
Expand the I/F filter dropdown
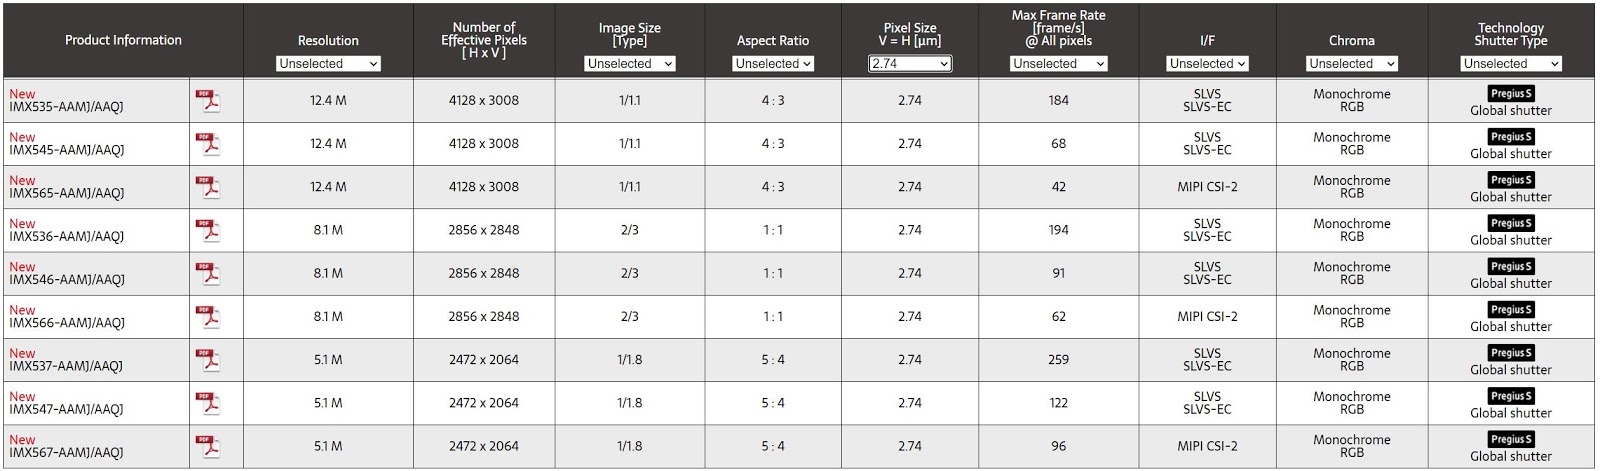pos(1207,64)
